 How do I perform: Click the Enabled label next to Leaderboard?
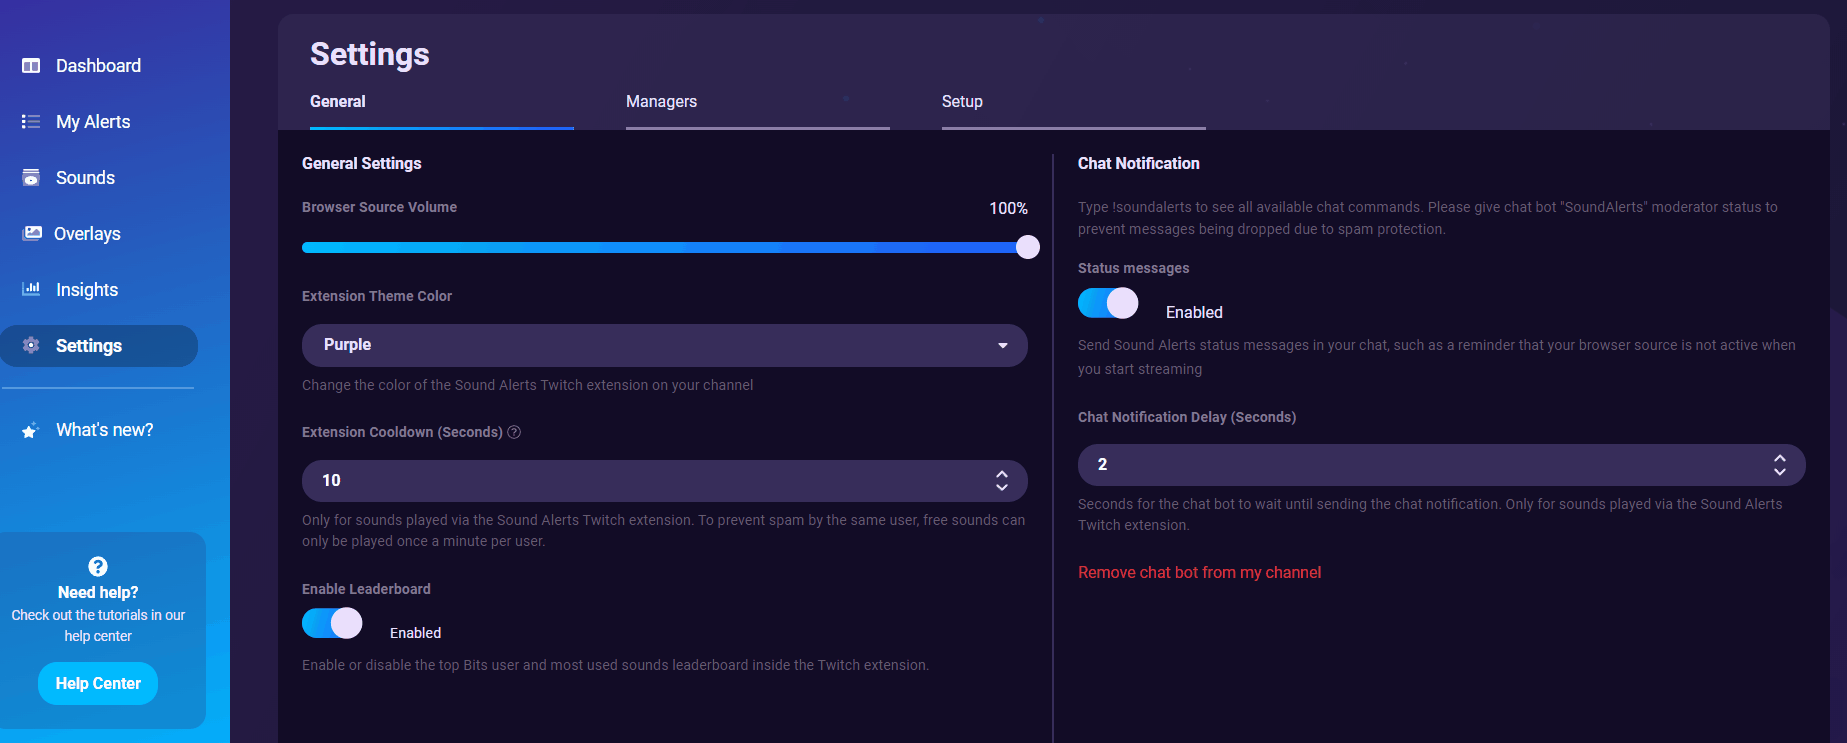[415, 633]
